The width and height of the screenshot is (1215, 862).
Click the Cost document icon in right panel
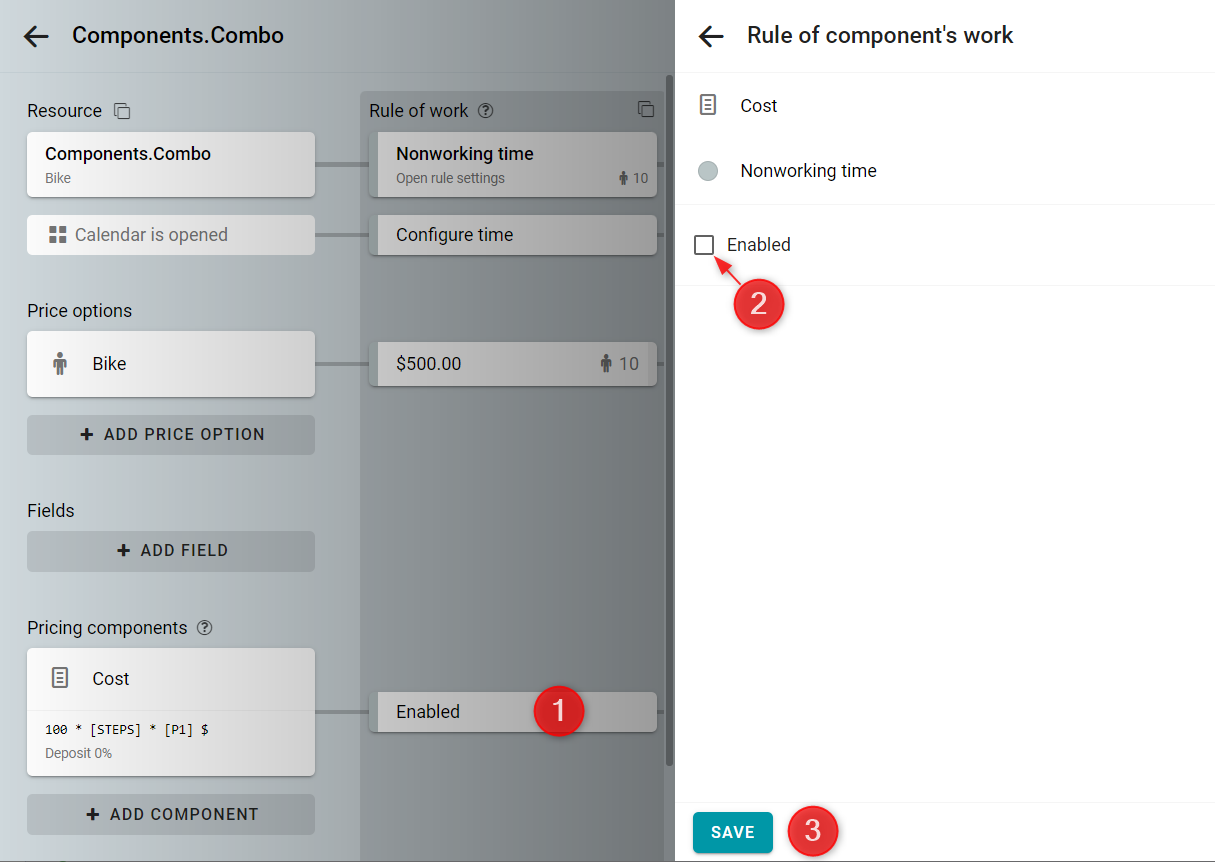(x=708, y=105)
